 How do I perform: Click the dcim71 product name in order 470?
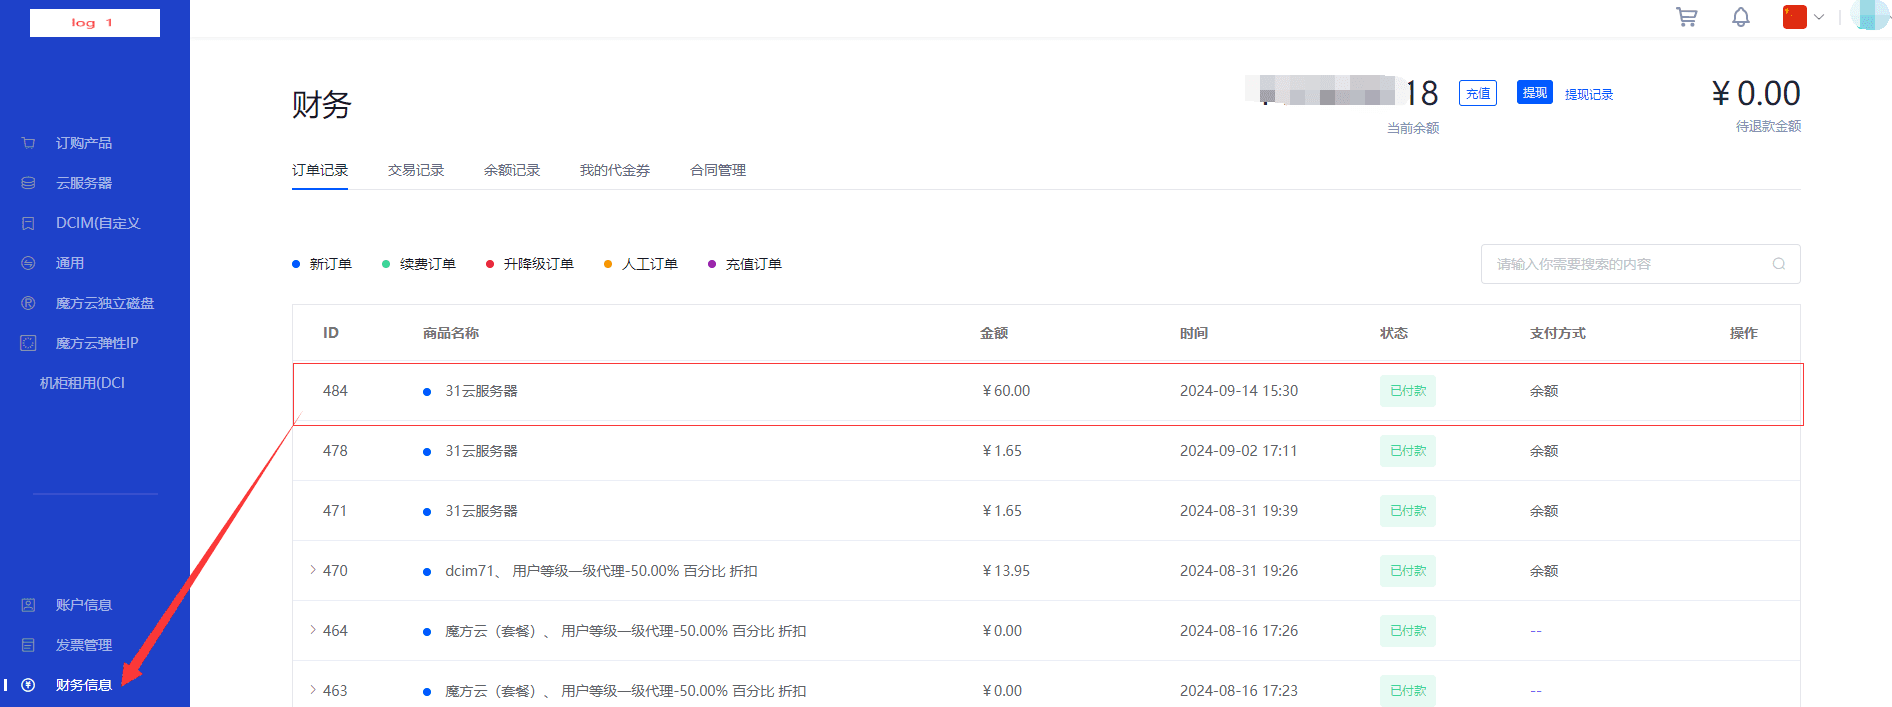(x=601, y=571)
